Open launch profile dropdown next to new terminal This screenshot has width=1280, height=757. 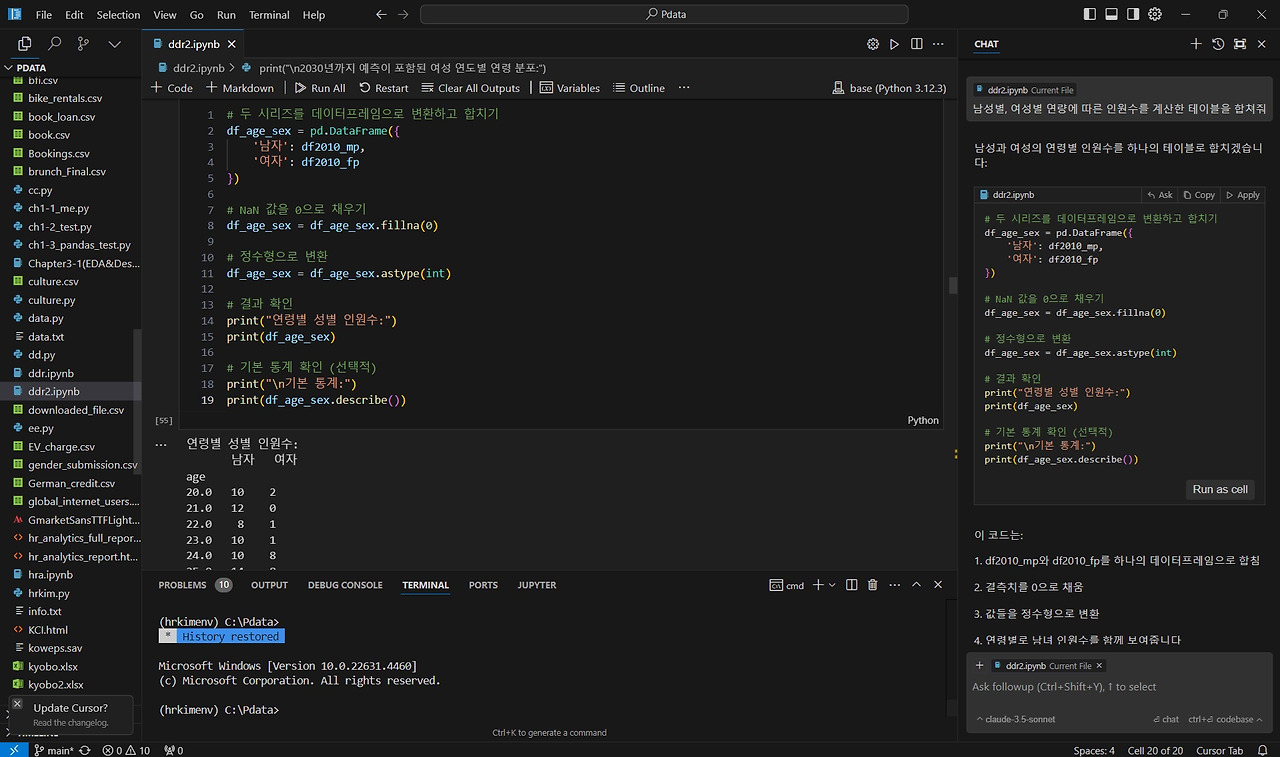tap(831, 585)
